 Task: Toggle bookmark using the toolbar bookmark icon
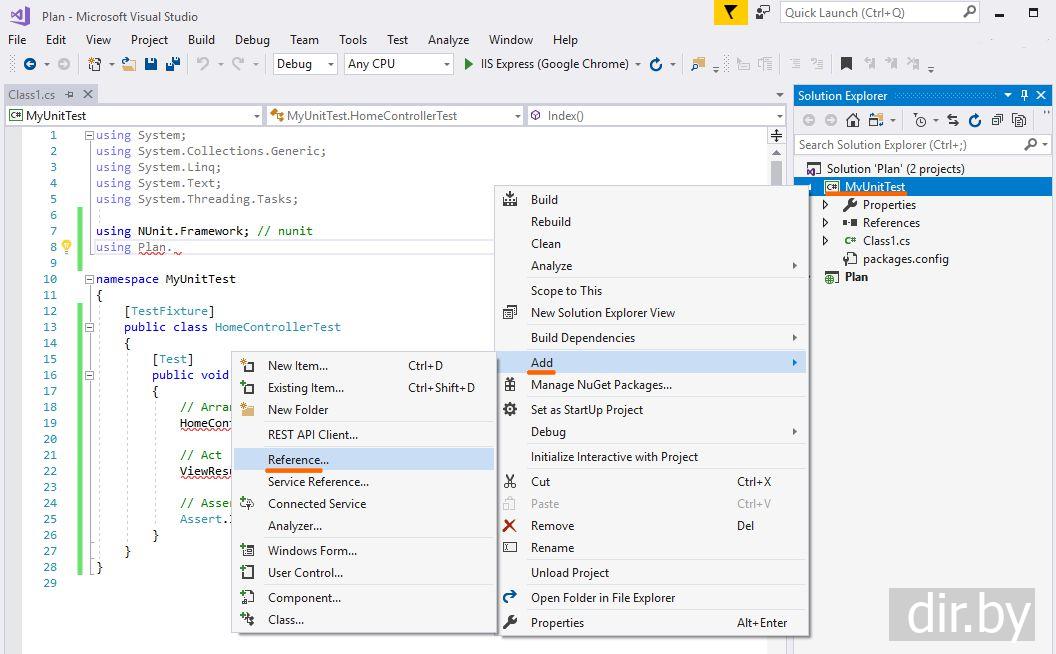(846, 64)
